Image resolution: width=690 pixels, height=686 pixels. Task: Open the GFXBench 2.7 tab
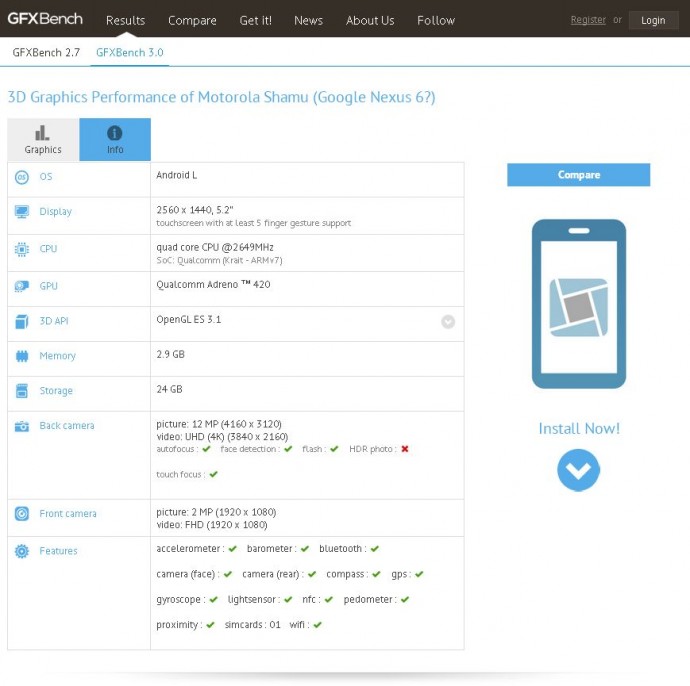tap(46, 52)
